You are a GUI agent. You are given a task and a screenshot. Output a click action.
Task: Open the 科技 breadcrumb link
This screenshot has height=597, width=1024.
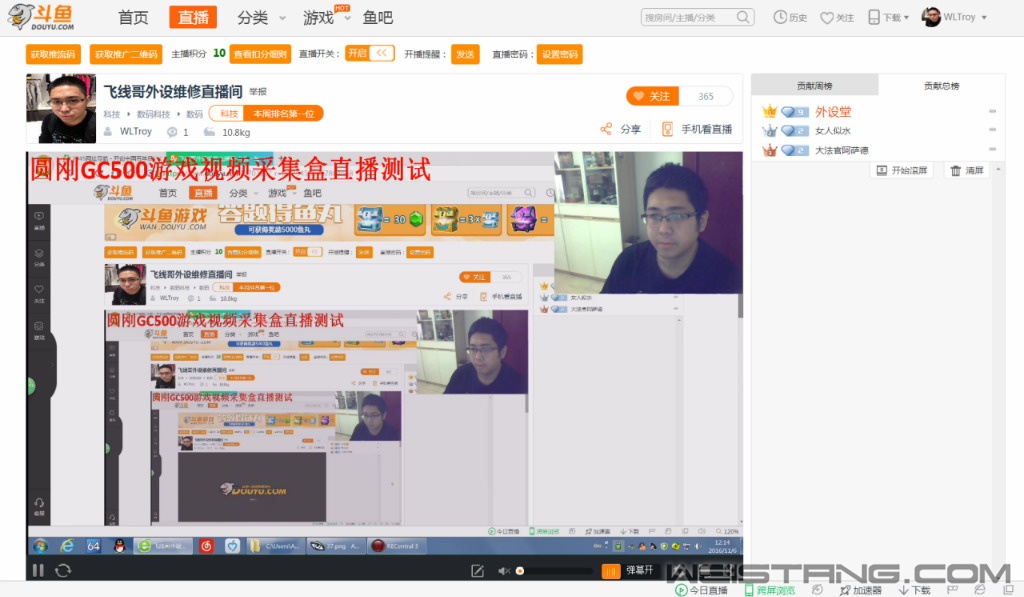(x=112, y=114)
